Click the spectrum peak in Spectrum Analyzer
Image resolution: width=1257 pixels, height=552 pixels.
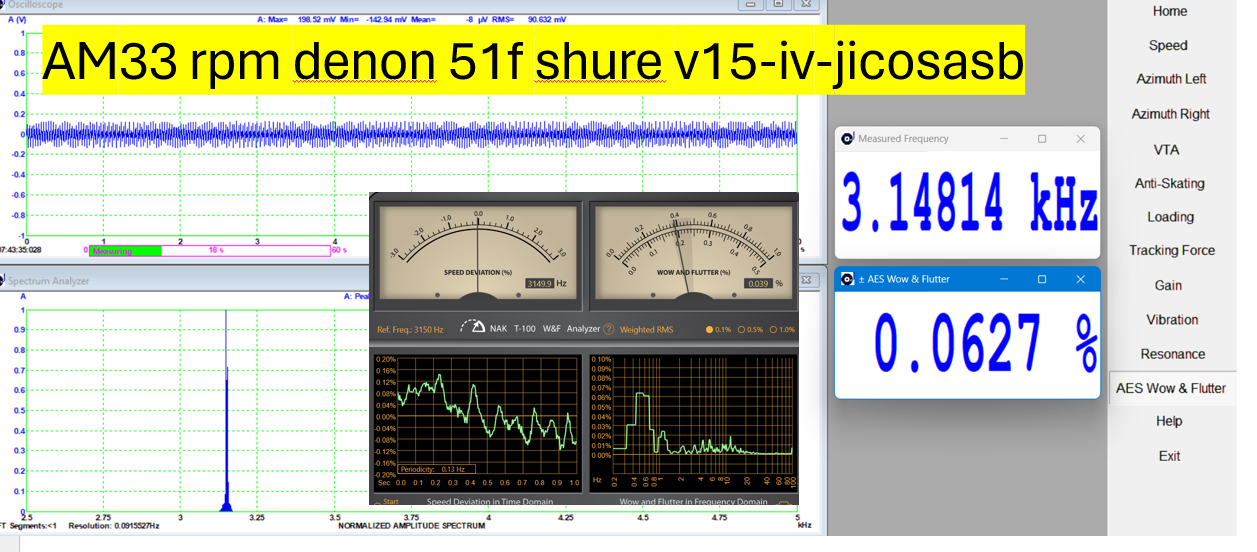click(226, 410)
